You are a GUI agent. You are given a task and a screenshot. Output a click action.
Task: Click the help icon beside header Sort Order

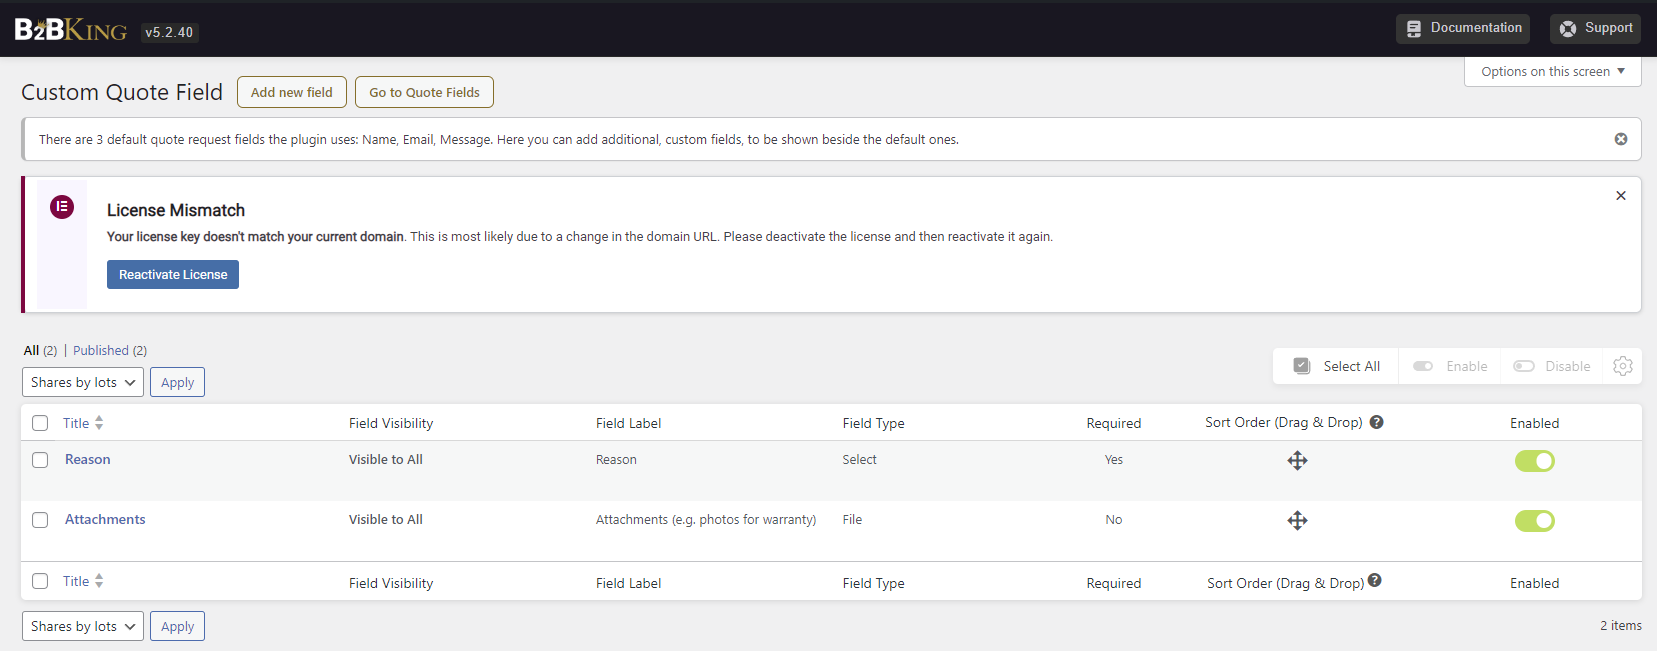(1377, 422)
